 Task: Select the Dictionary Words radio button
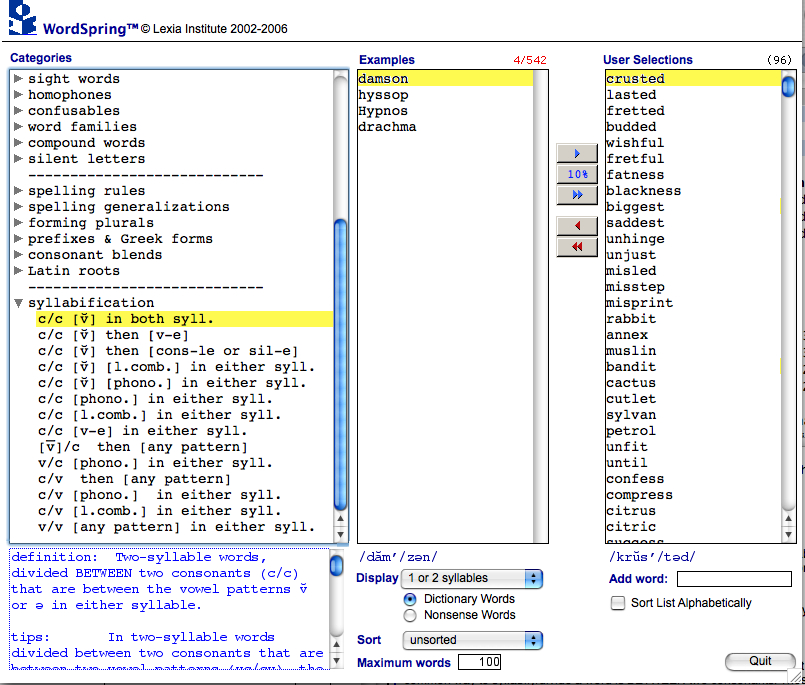tap(410, 599)
